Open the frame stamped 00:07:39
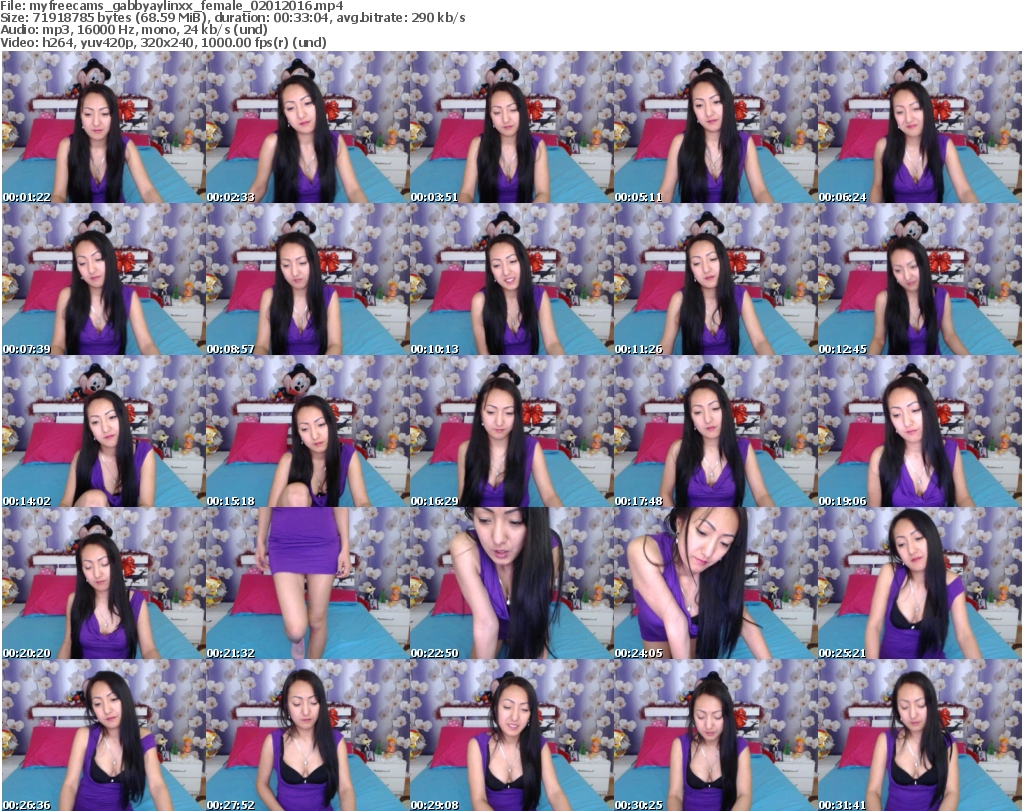The image size is (1024, 811). [104, 279]
